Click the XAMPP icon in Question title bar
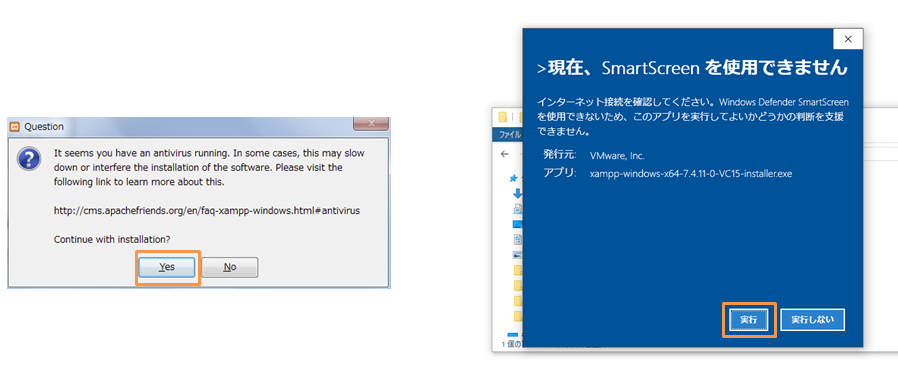Screen dimensions: 898x381 coord(16,127)
